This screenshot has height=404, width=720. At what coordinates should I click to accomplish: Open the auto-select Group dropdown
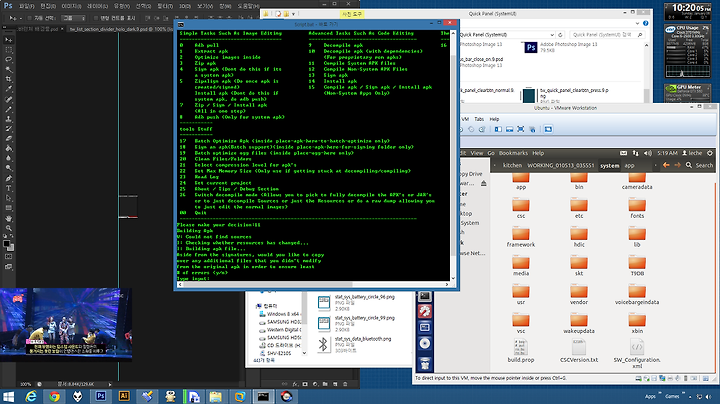tap(73, 18)
